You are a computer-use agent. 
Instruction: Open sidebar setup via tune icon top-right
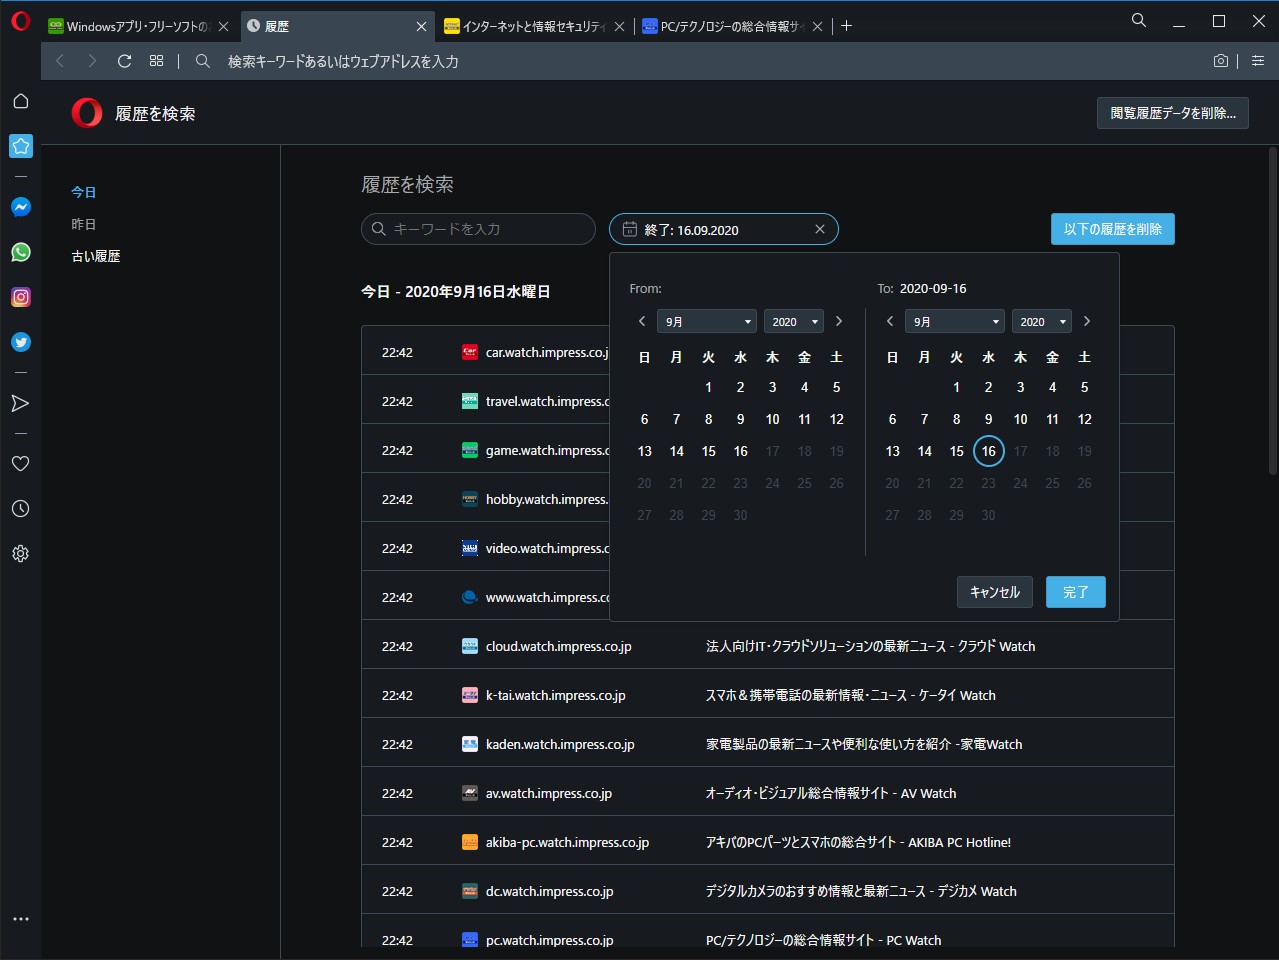[1257, 61]
